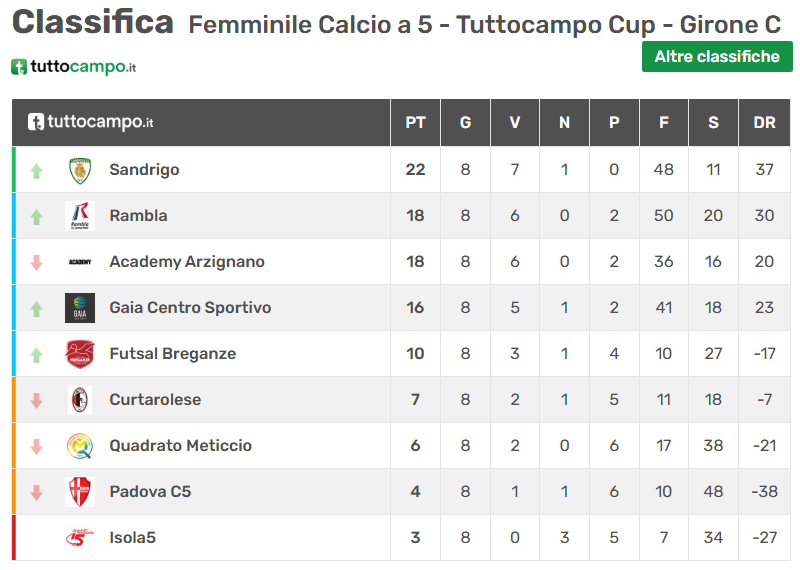800x570 pixels.
Task: Click the red down arrow beside Curtarolese
Action: [x=37, y=401]
